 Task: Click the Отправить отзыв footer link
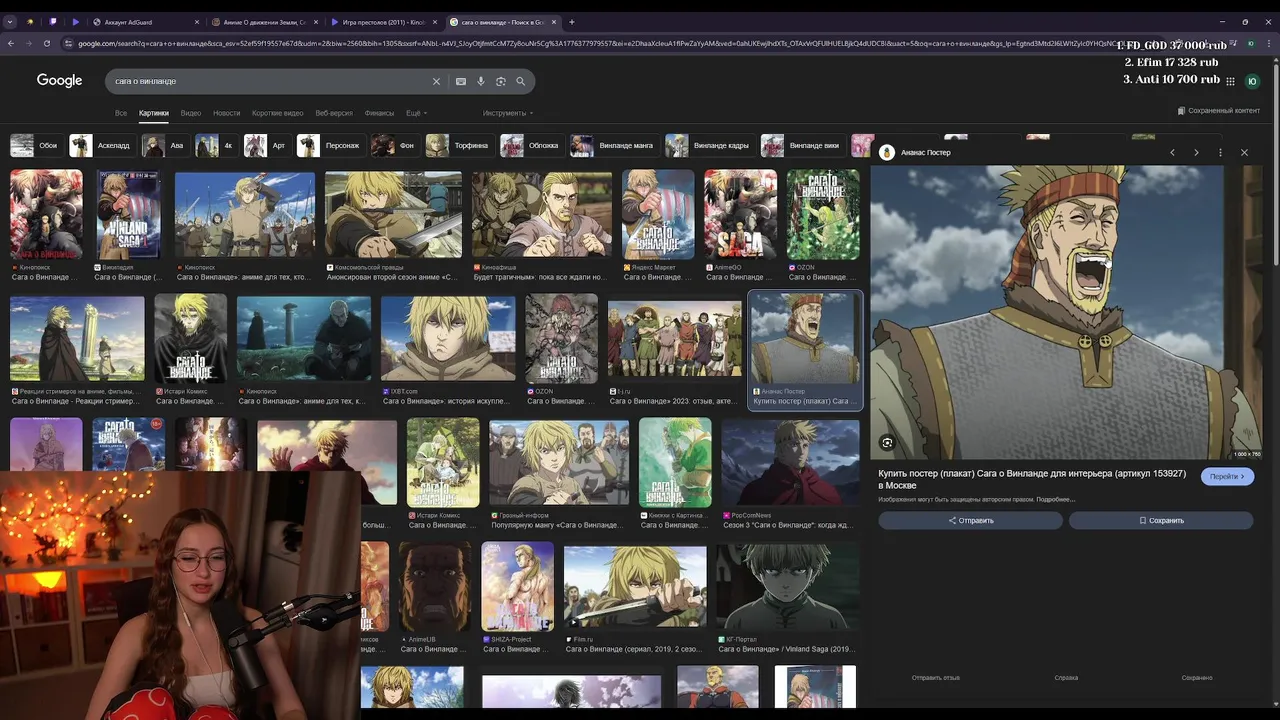(936, 678)
